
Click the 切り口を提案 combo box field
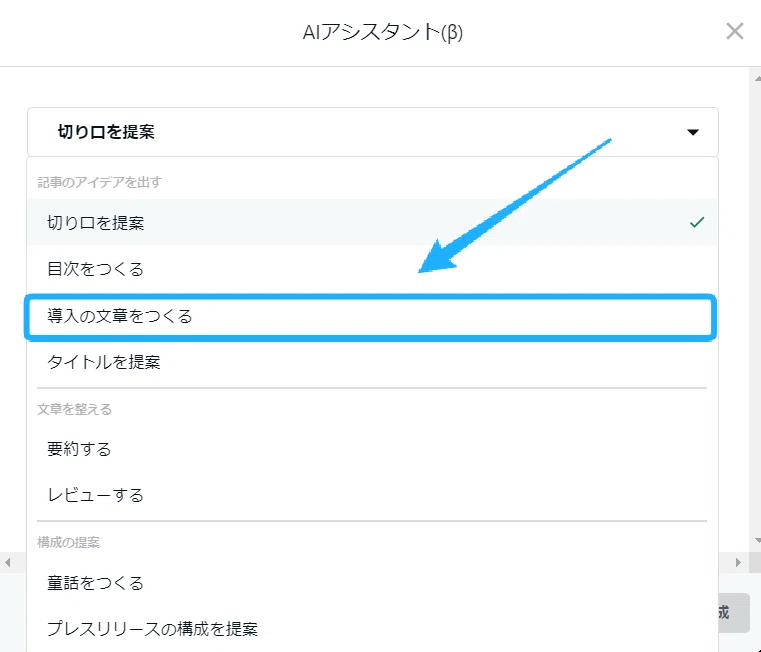pyautogui.click(x=373, y=132)
